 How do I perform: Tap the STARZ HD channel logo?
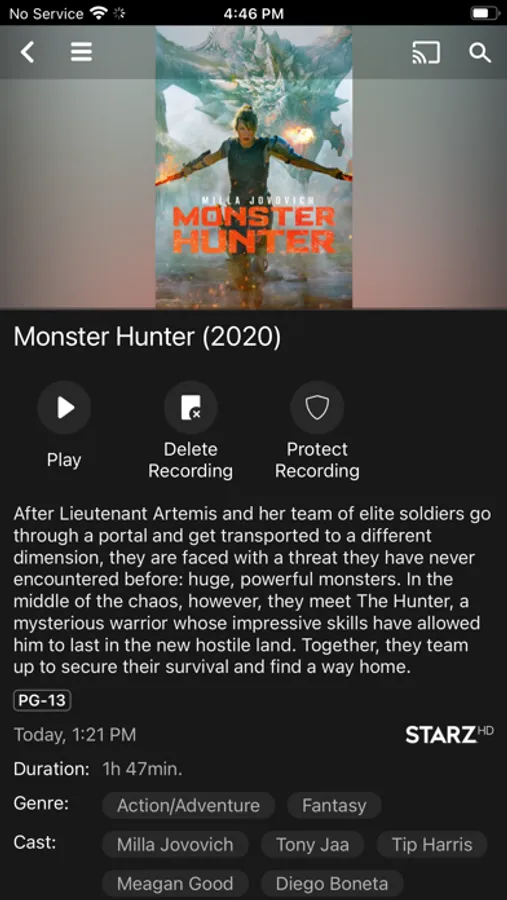point(450,734)
